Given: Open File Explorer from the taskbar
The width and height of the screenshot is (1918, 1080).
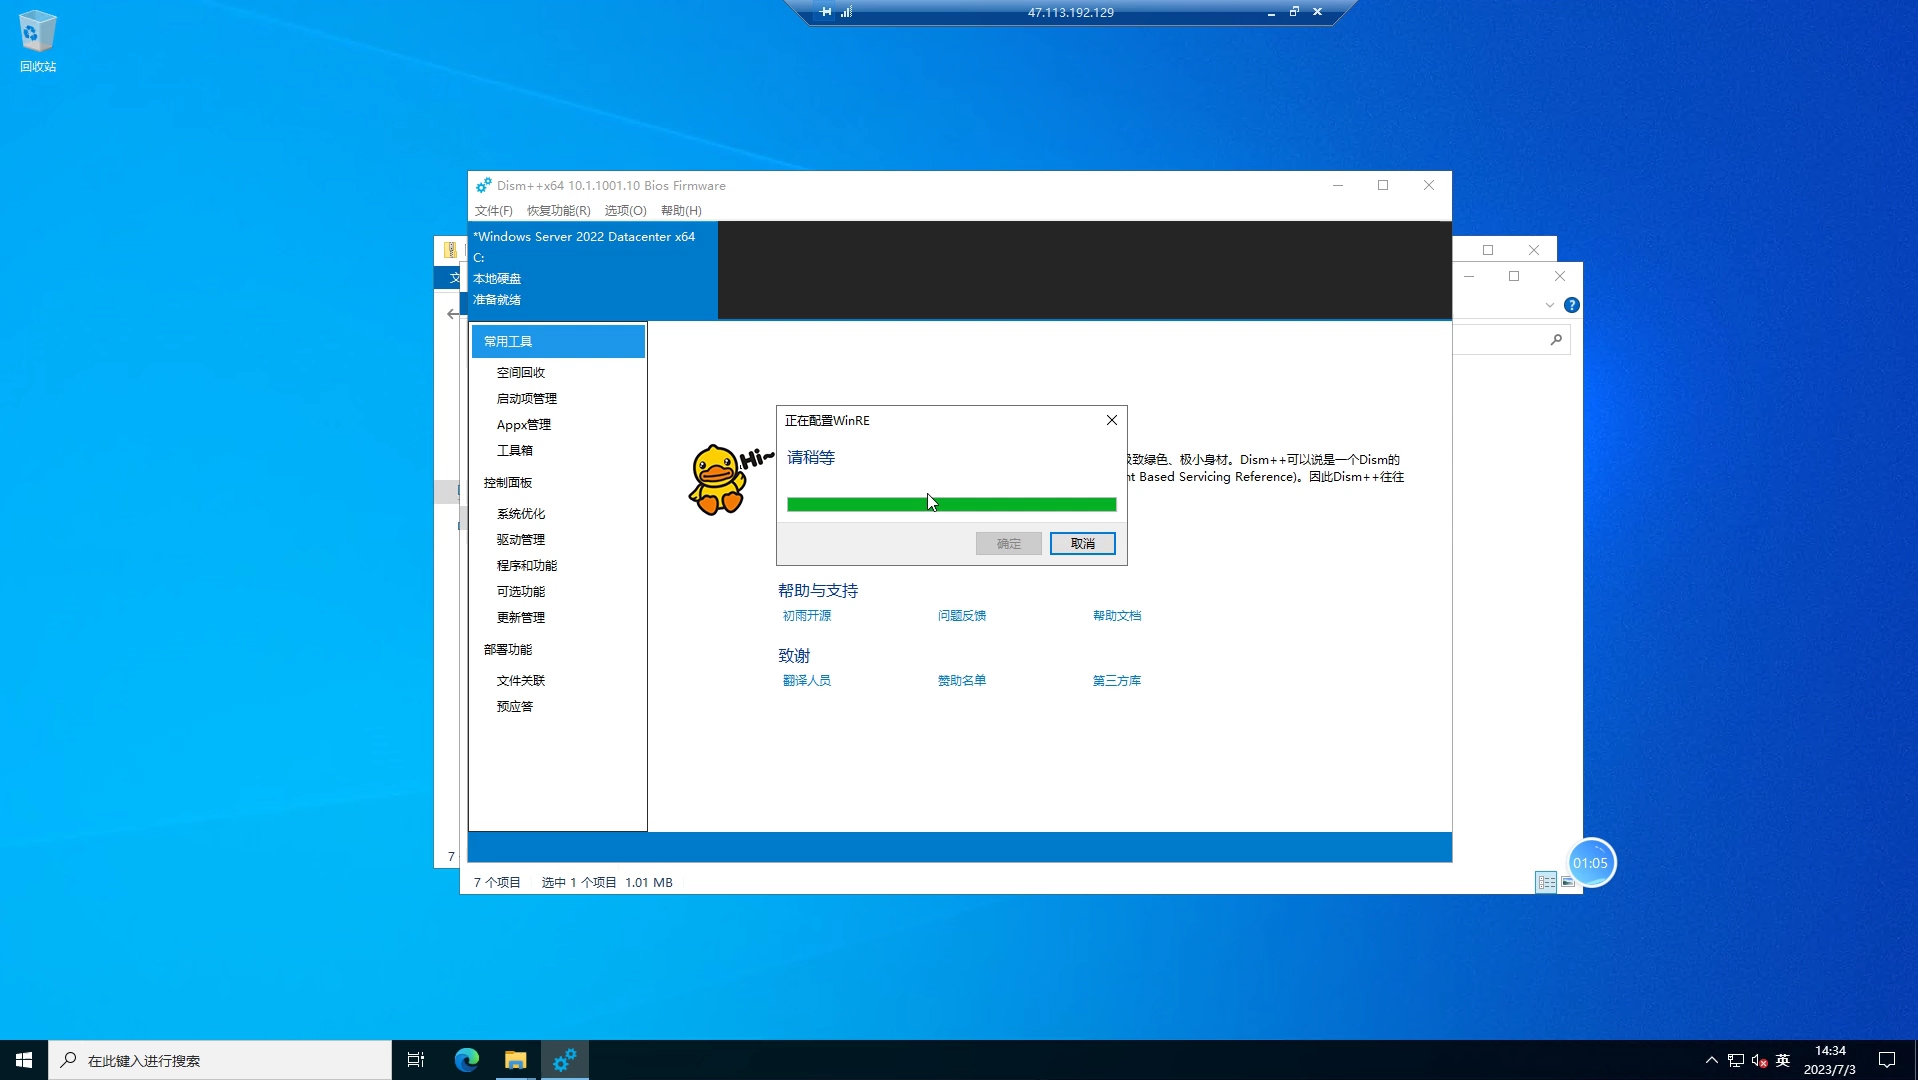Looking at the screenshot, I should [x=516, y=1060].
